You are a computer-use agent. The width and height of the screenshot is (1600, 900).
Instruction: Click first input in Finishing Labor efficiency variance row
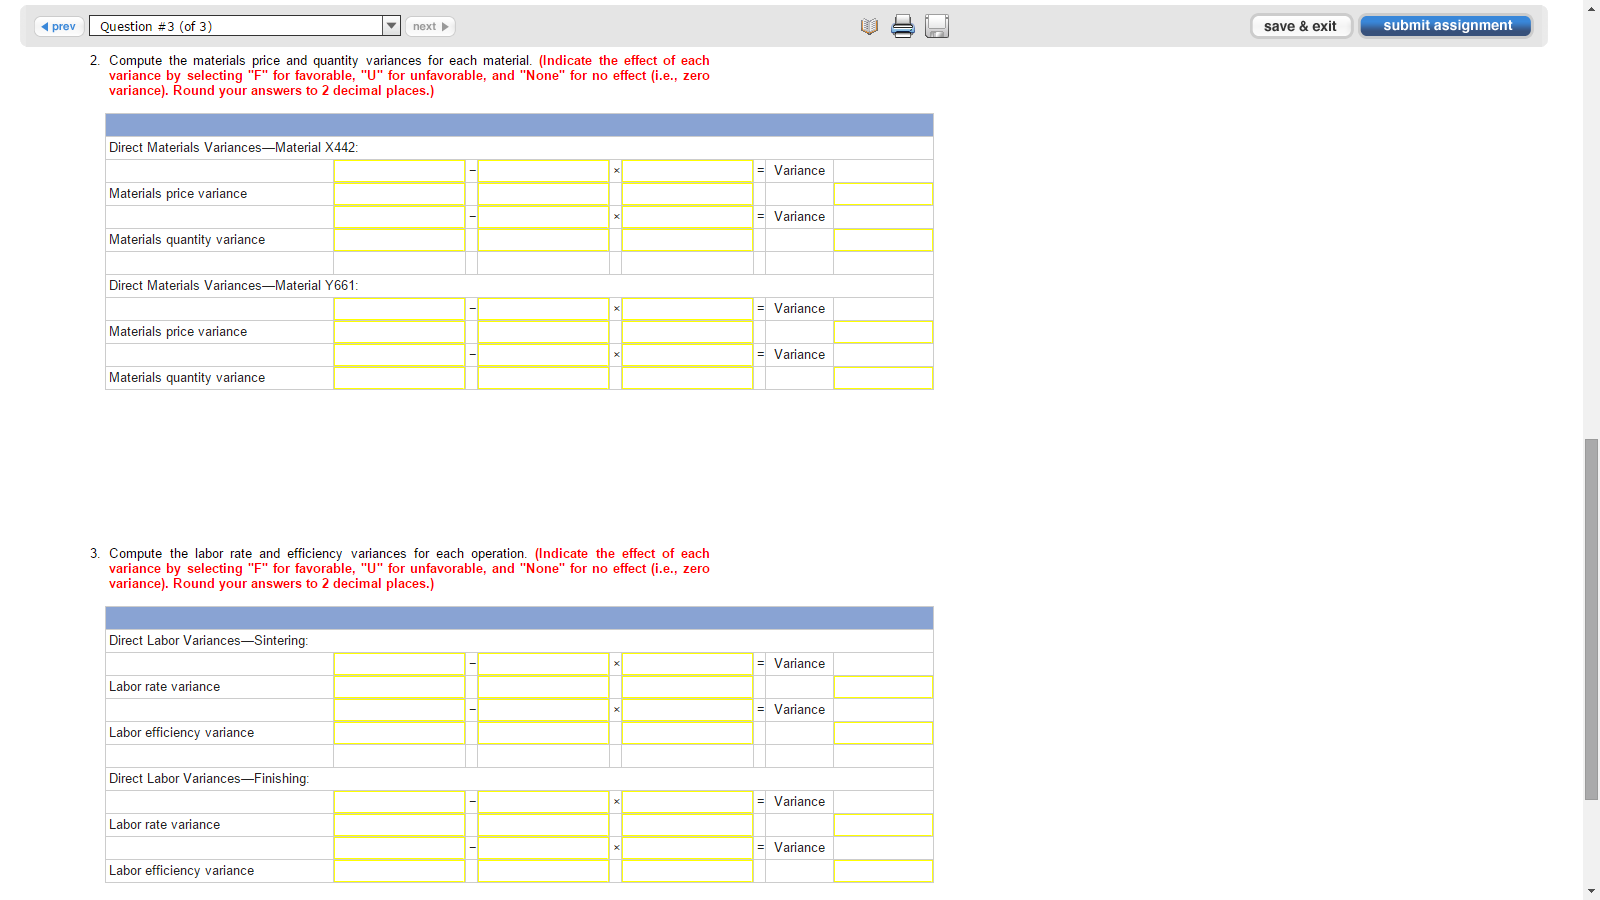[399, 871]
